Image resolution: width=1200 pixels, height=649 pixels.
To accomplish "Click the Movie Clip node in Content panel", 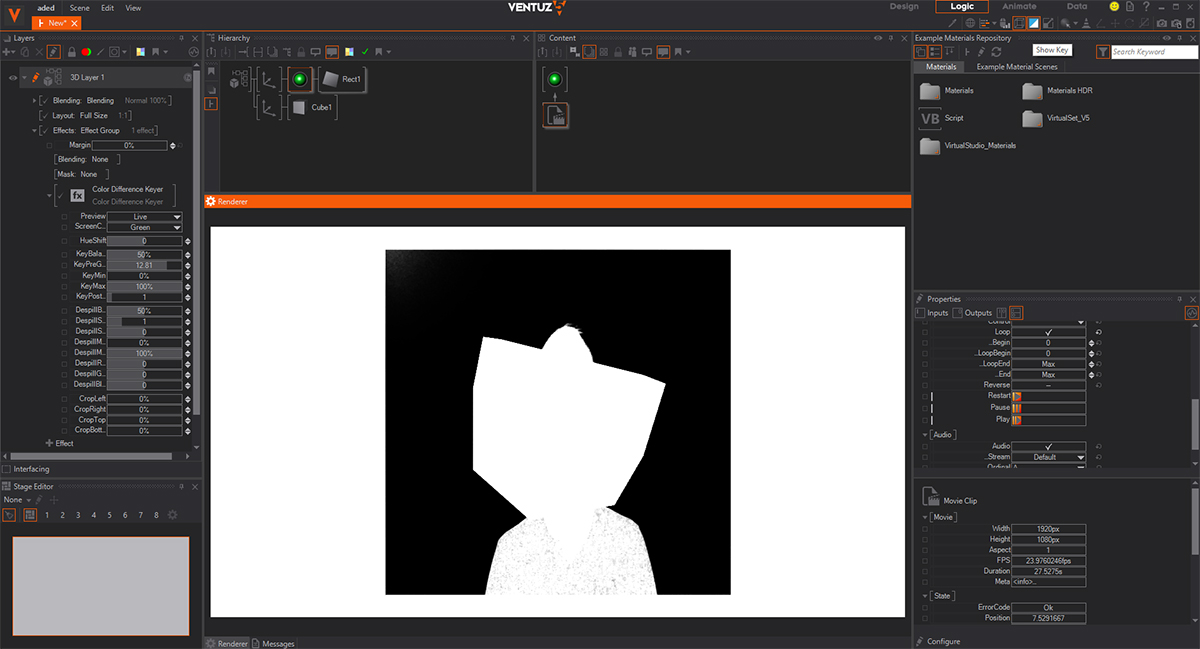I will (x=556, y=115).
